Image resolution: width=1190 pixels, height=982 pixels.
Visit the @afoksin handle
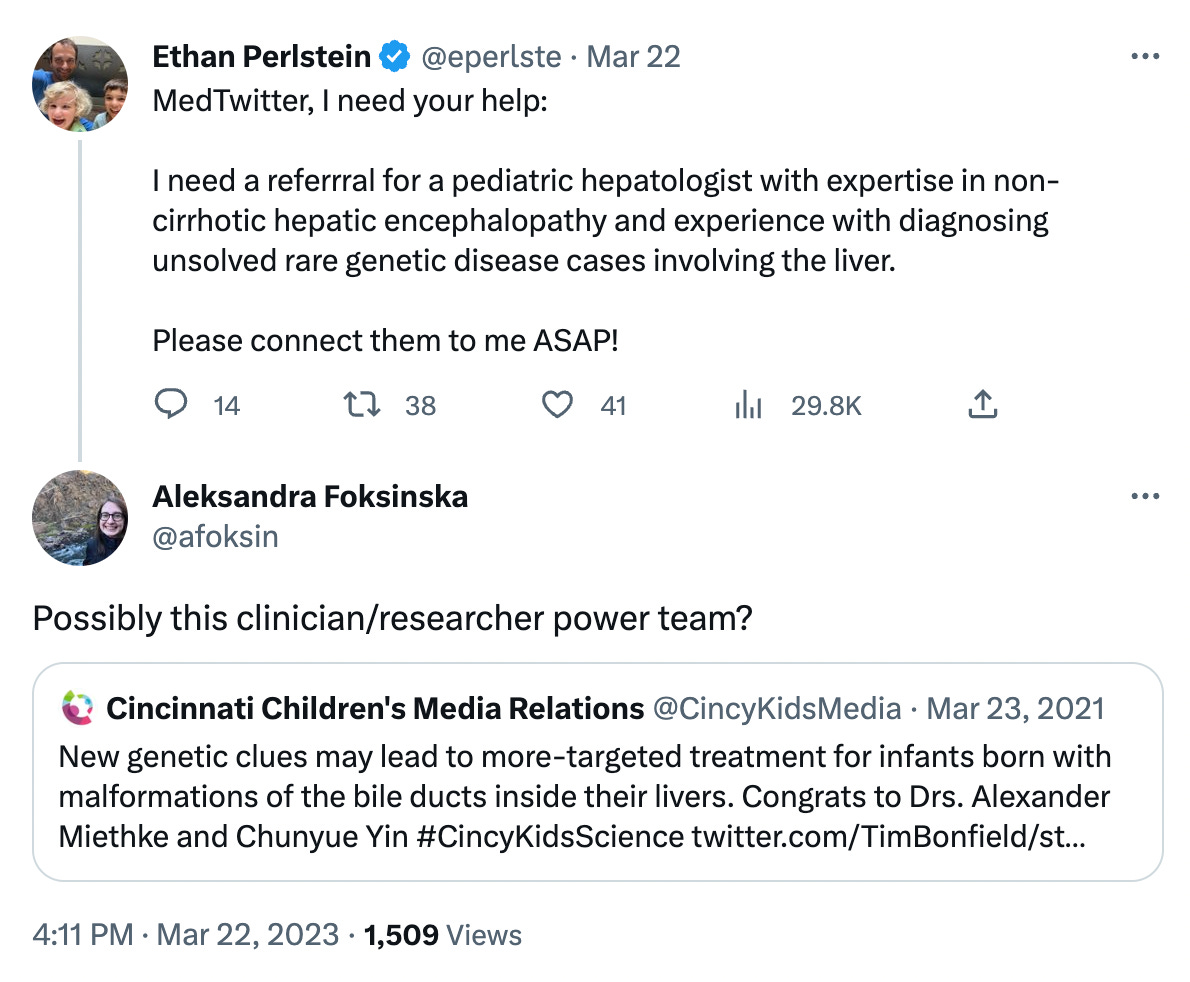[216, 537]
